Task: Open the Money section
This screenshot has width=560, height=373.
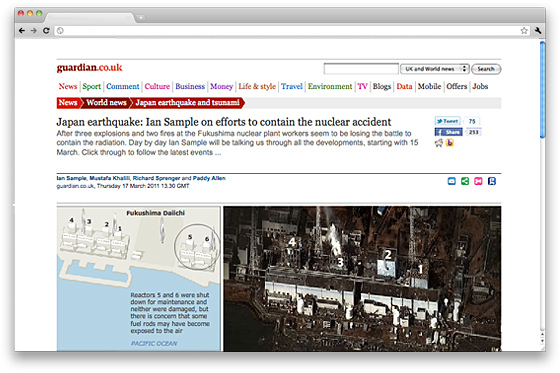Action: point(221,86)
